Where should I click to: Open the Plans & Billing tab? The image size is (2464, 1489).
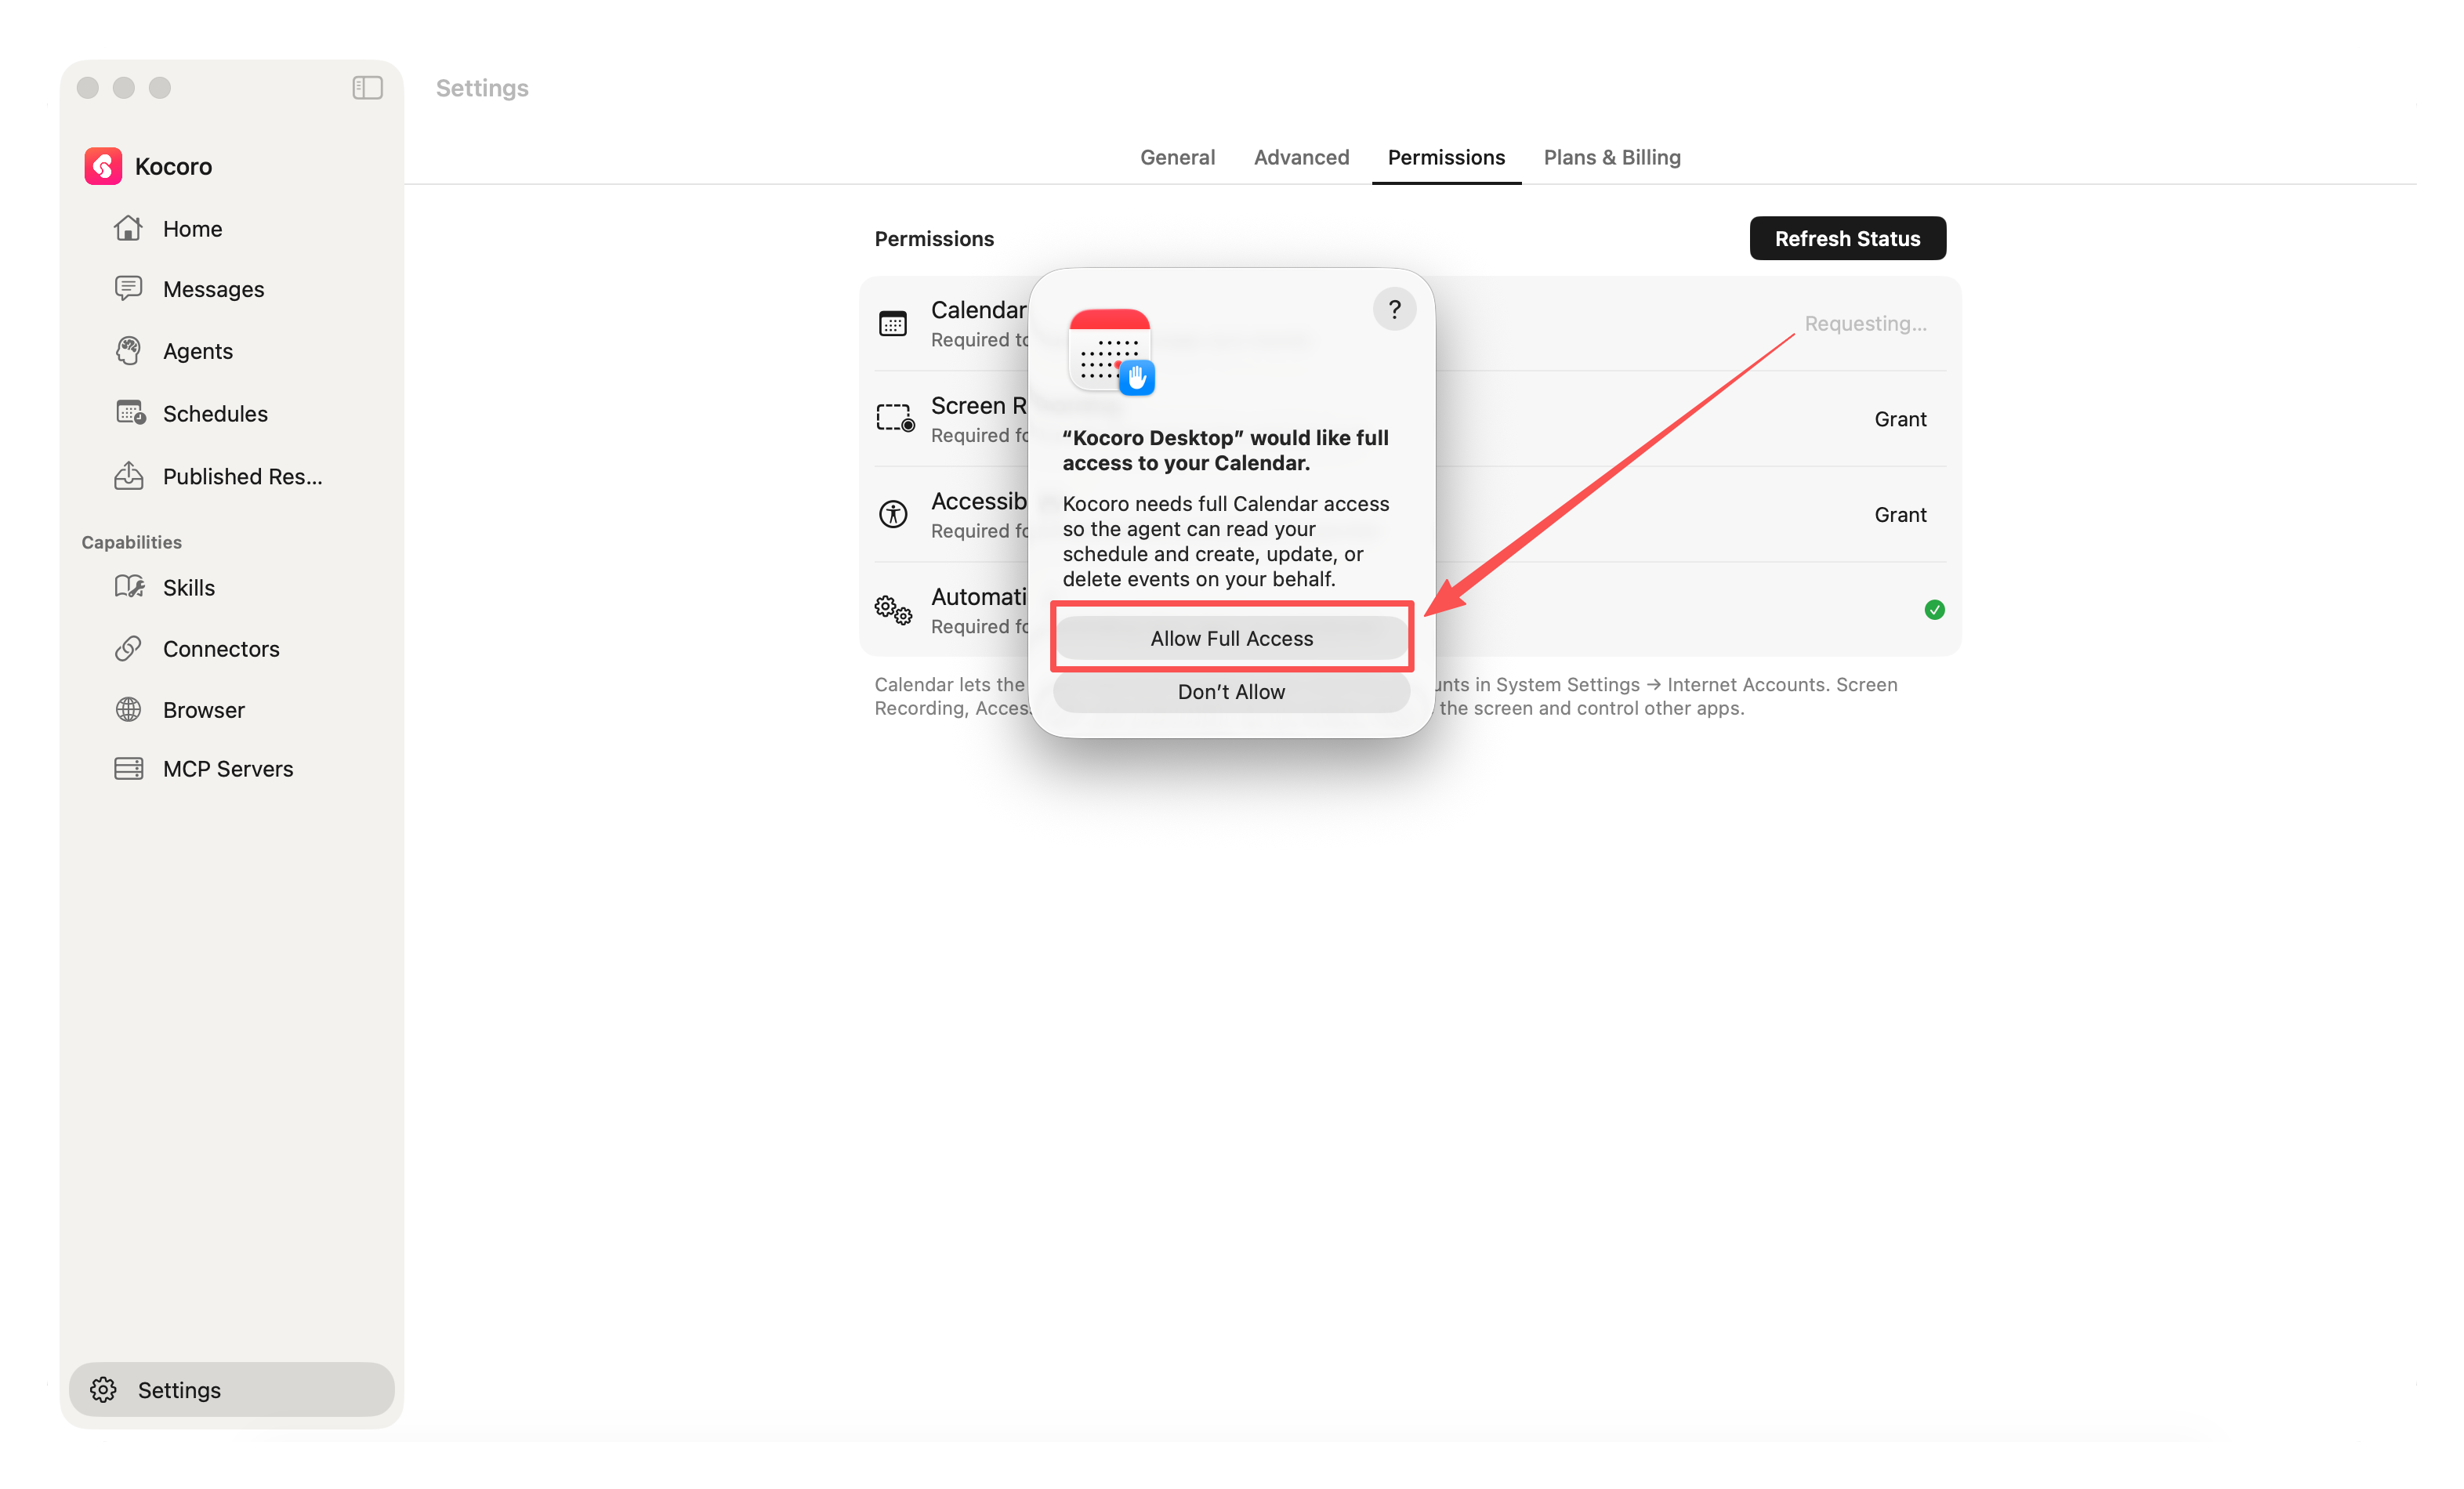click(x=1612, y=157)
